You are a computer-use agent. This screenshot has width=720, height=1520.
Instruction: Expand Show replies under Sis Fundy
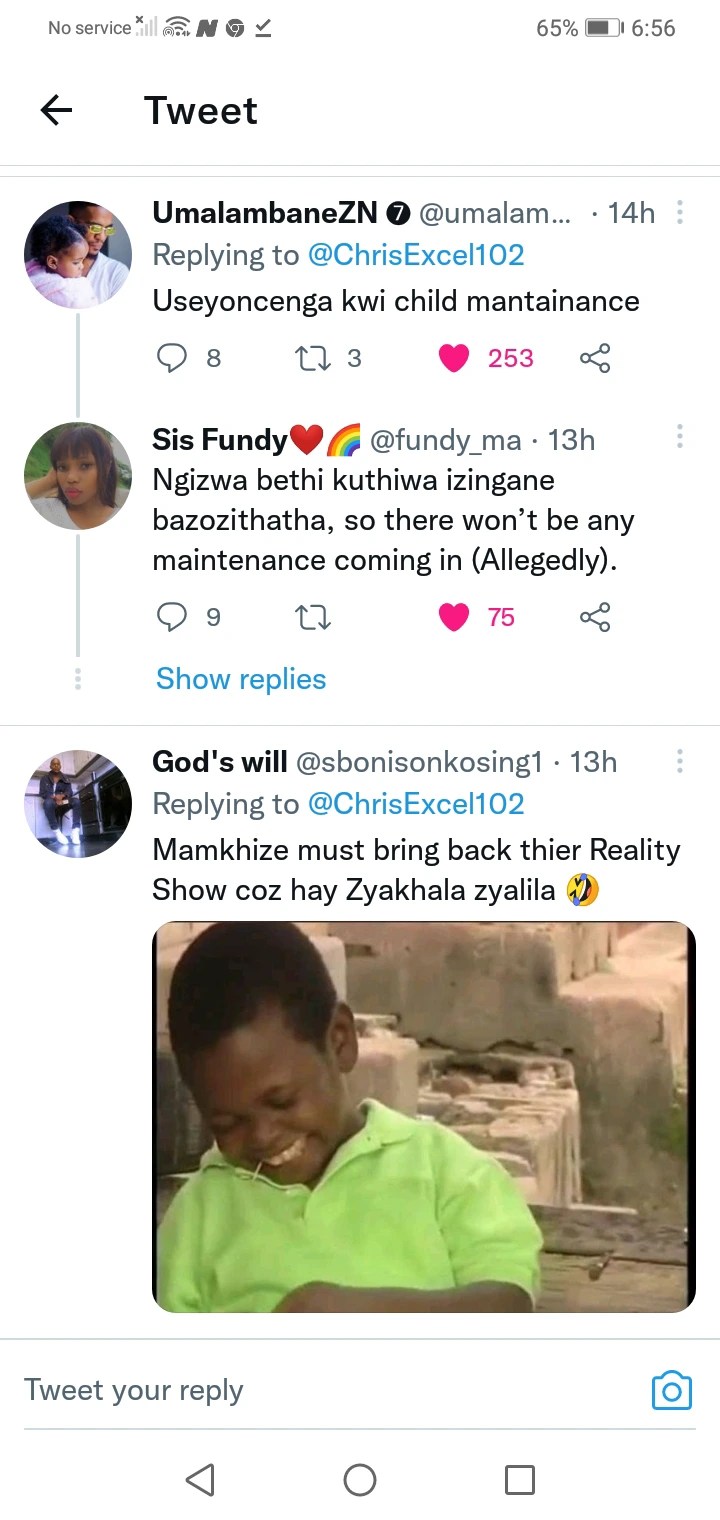pyautogui.click(x=241, y=679)
